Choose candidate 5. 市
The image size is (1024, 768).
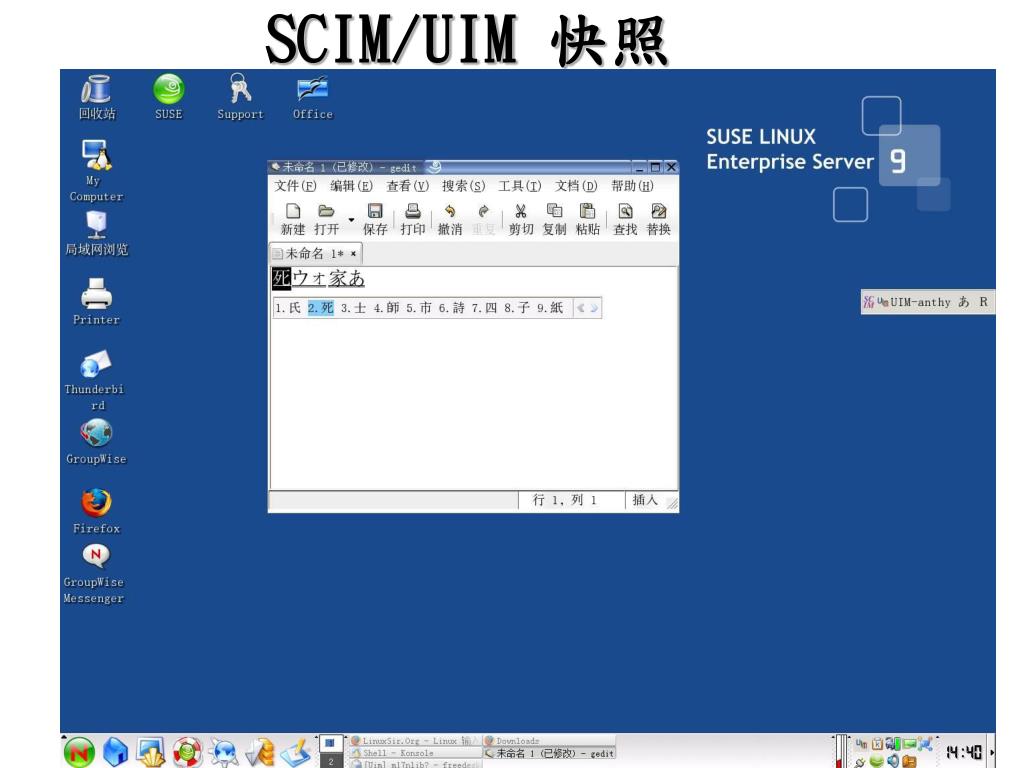419,308
